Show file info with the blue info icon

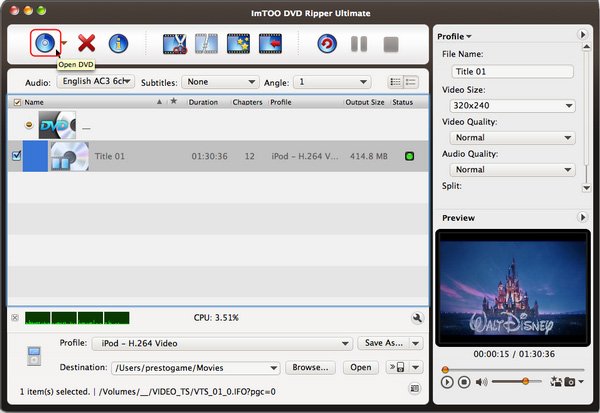118,43
